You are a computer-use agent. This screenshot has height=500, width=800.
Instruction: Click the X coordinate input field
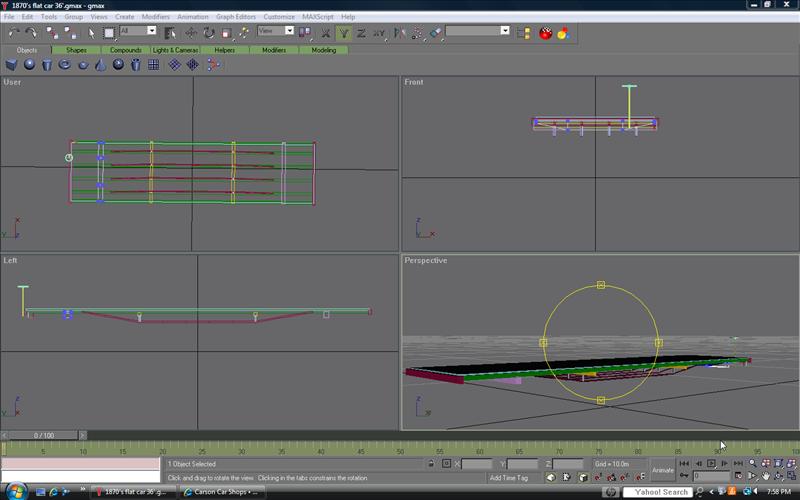[477, 464]
